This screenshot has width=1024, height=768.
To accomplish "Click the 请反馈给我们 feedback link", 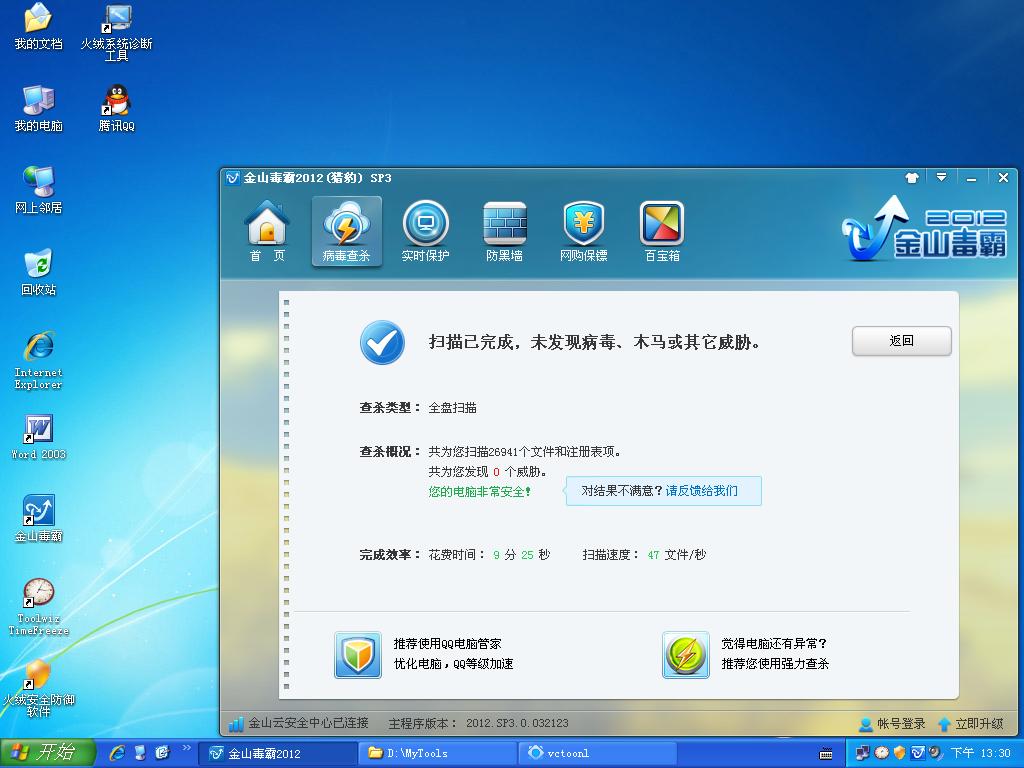I will (701, 490).
